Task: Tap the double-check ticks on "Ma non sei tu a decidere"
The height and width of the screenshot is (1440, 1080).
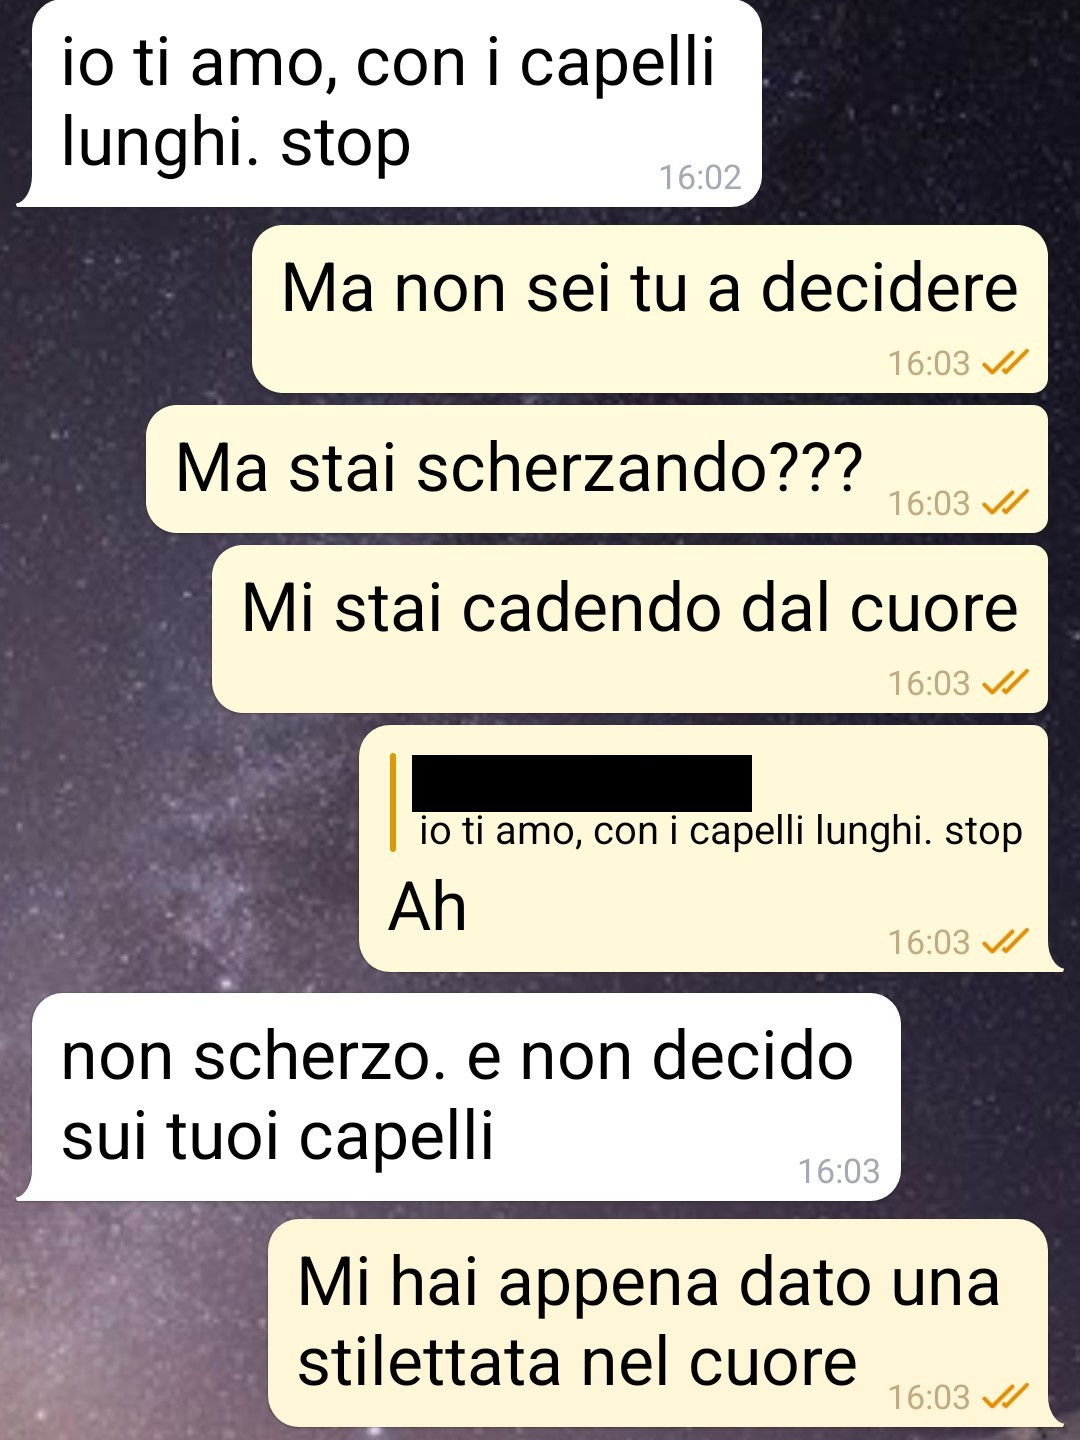Action: click(x=1005, y=363)
